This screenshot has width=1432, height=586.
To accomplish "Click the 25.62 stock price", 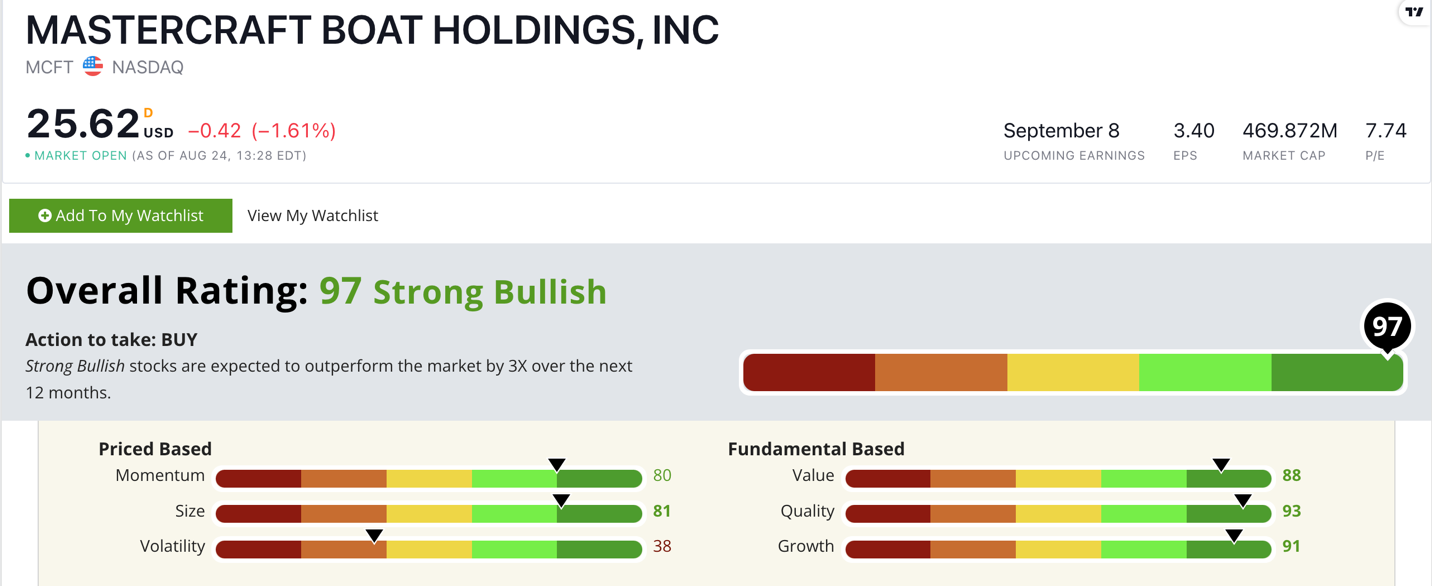I will click(x=83, y=125).
